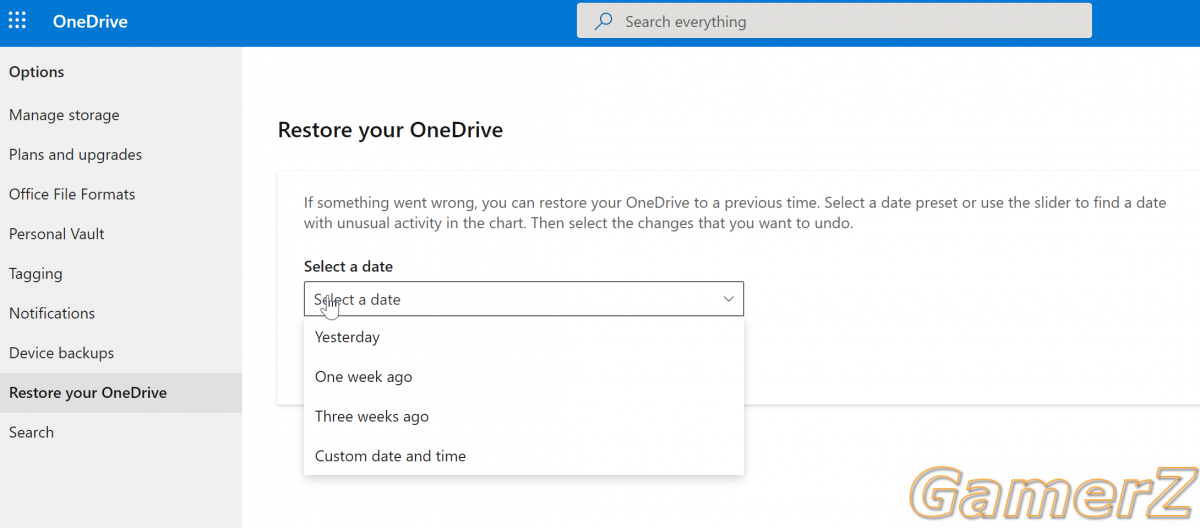
Task: Choose Yesterday from date list
Action: click(x=524, y=337)
